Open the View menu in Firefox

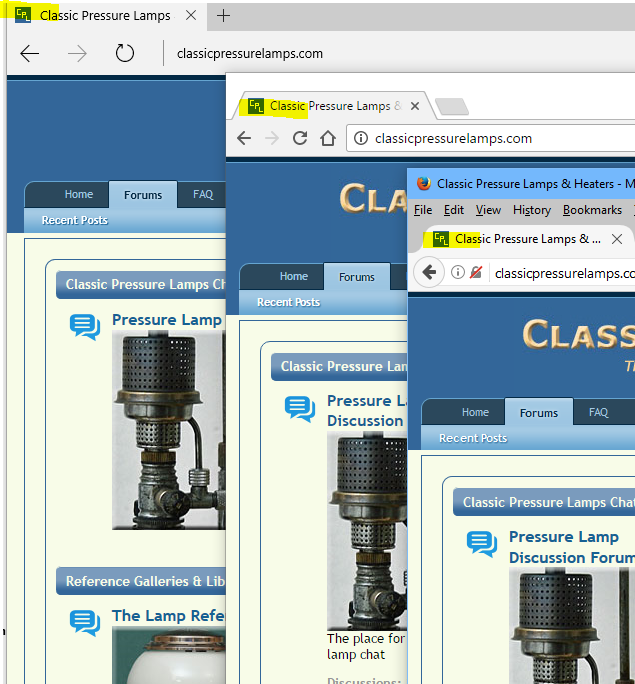coord(488,210)
